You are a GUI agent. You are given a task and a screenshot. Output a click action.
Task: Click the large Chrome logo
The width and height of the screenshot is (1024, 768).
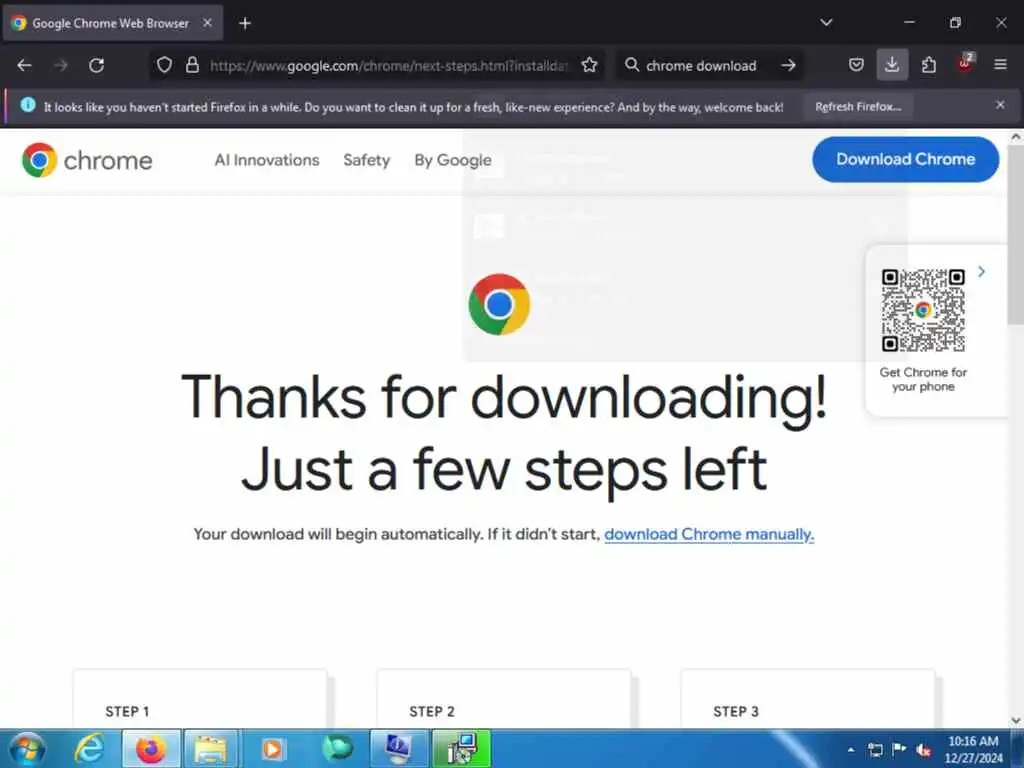(500, 304)
